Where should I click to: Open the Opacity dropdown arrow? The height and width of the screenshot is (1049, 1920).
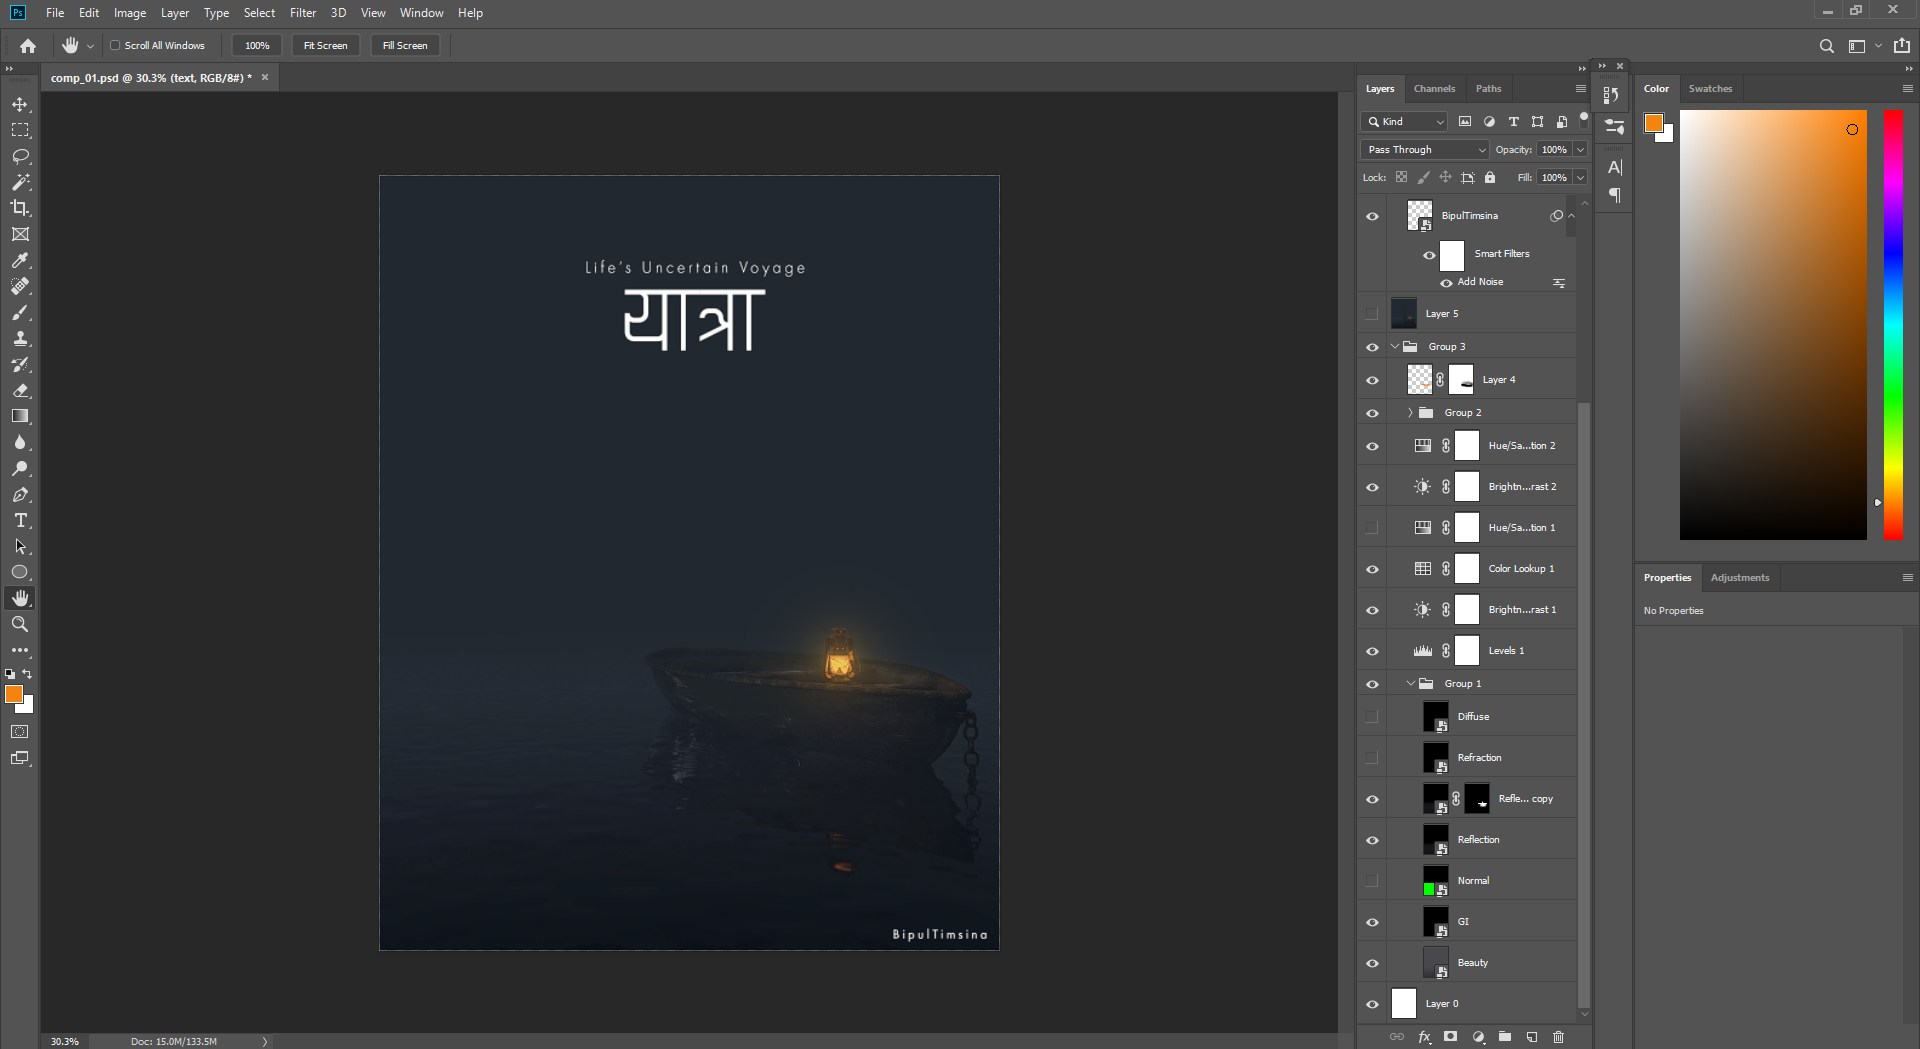pyautogui.click(x=1580, y=149)
